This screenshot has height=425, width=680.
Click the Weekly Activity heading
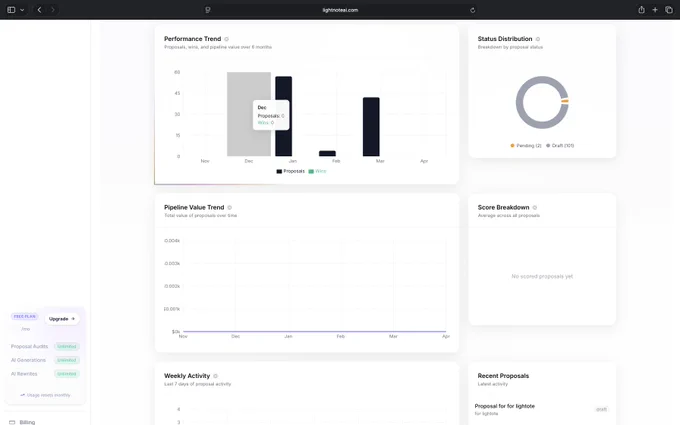tap(187, 376)
